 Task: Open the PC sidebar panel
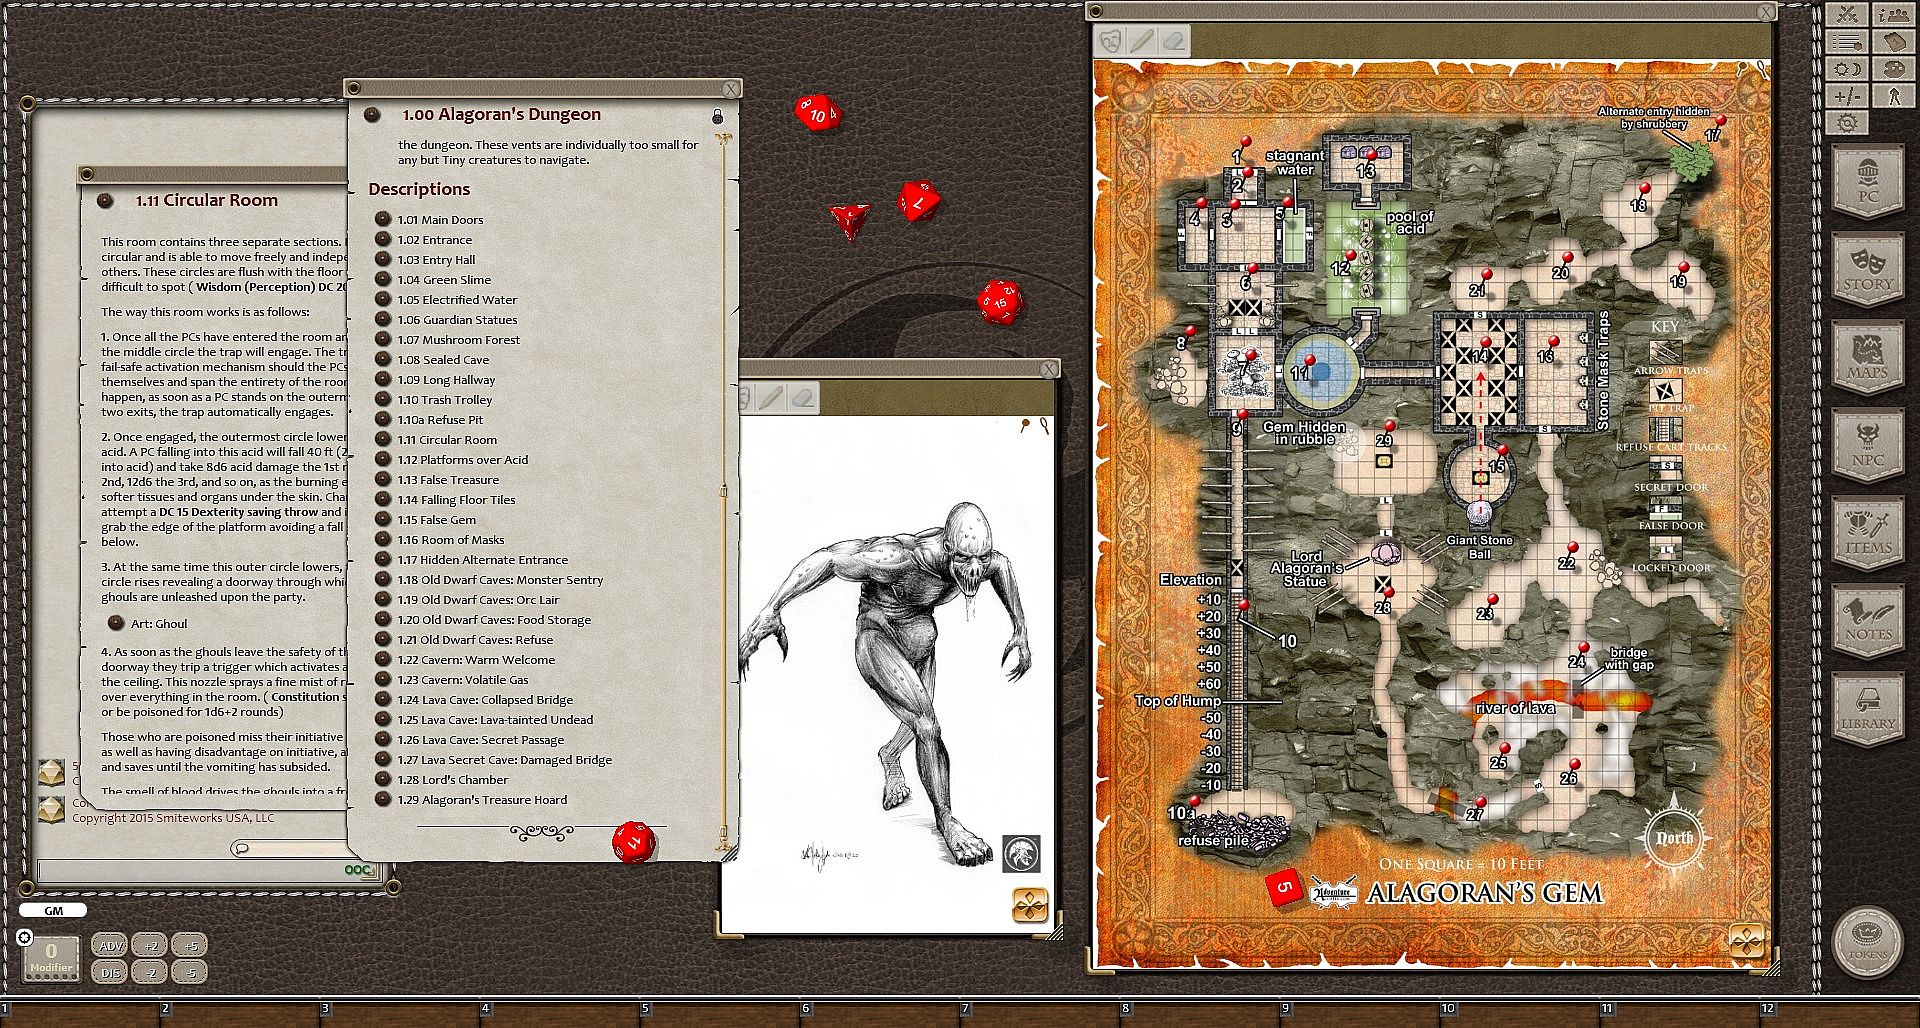pos(1867,180)
